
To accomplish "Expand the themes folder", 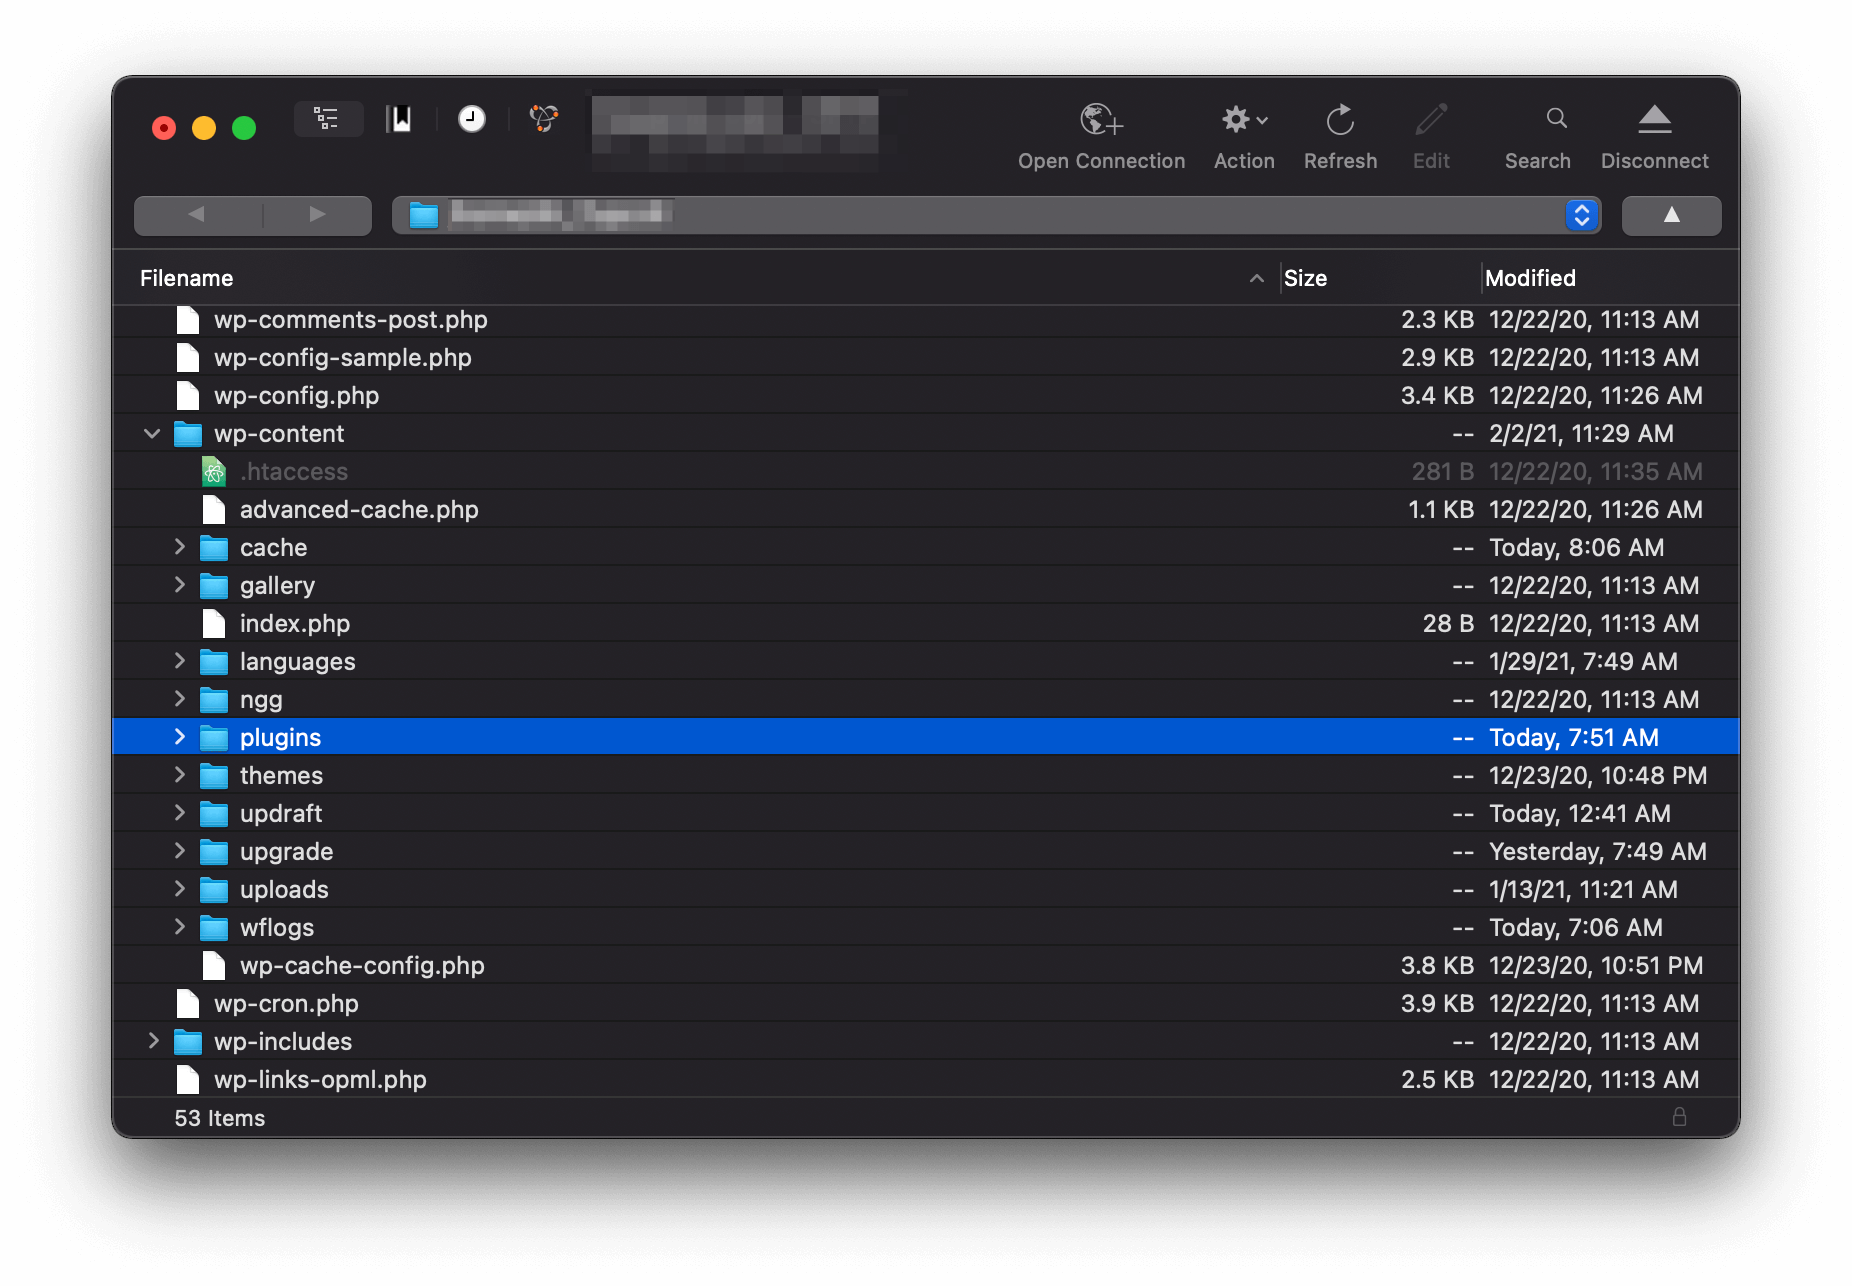I will [x=180, y=775].
